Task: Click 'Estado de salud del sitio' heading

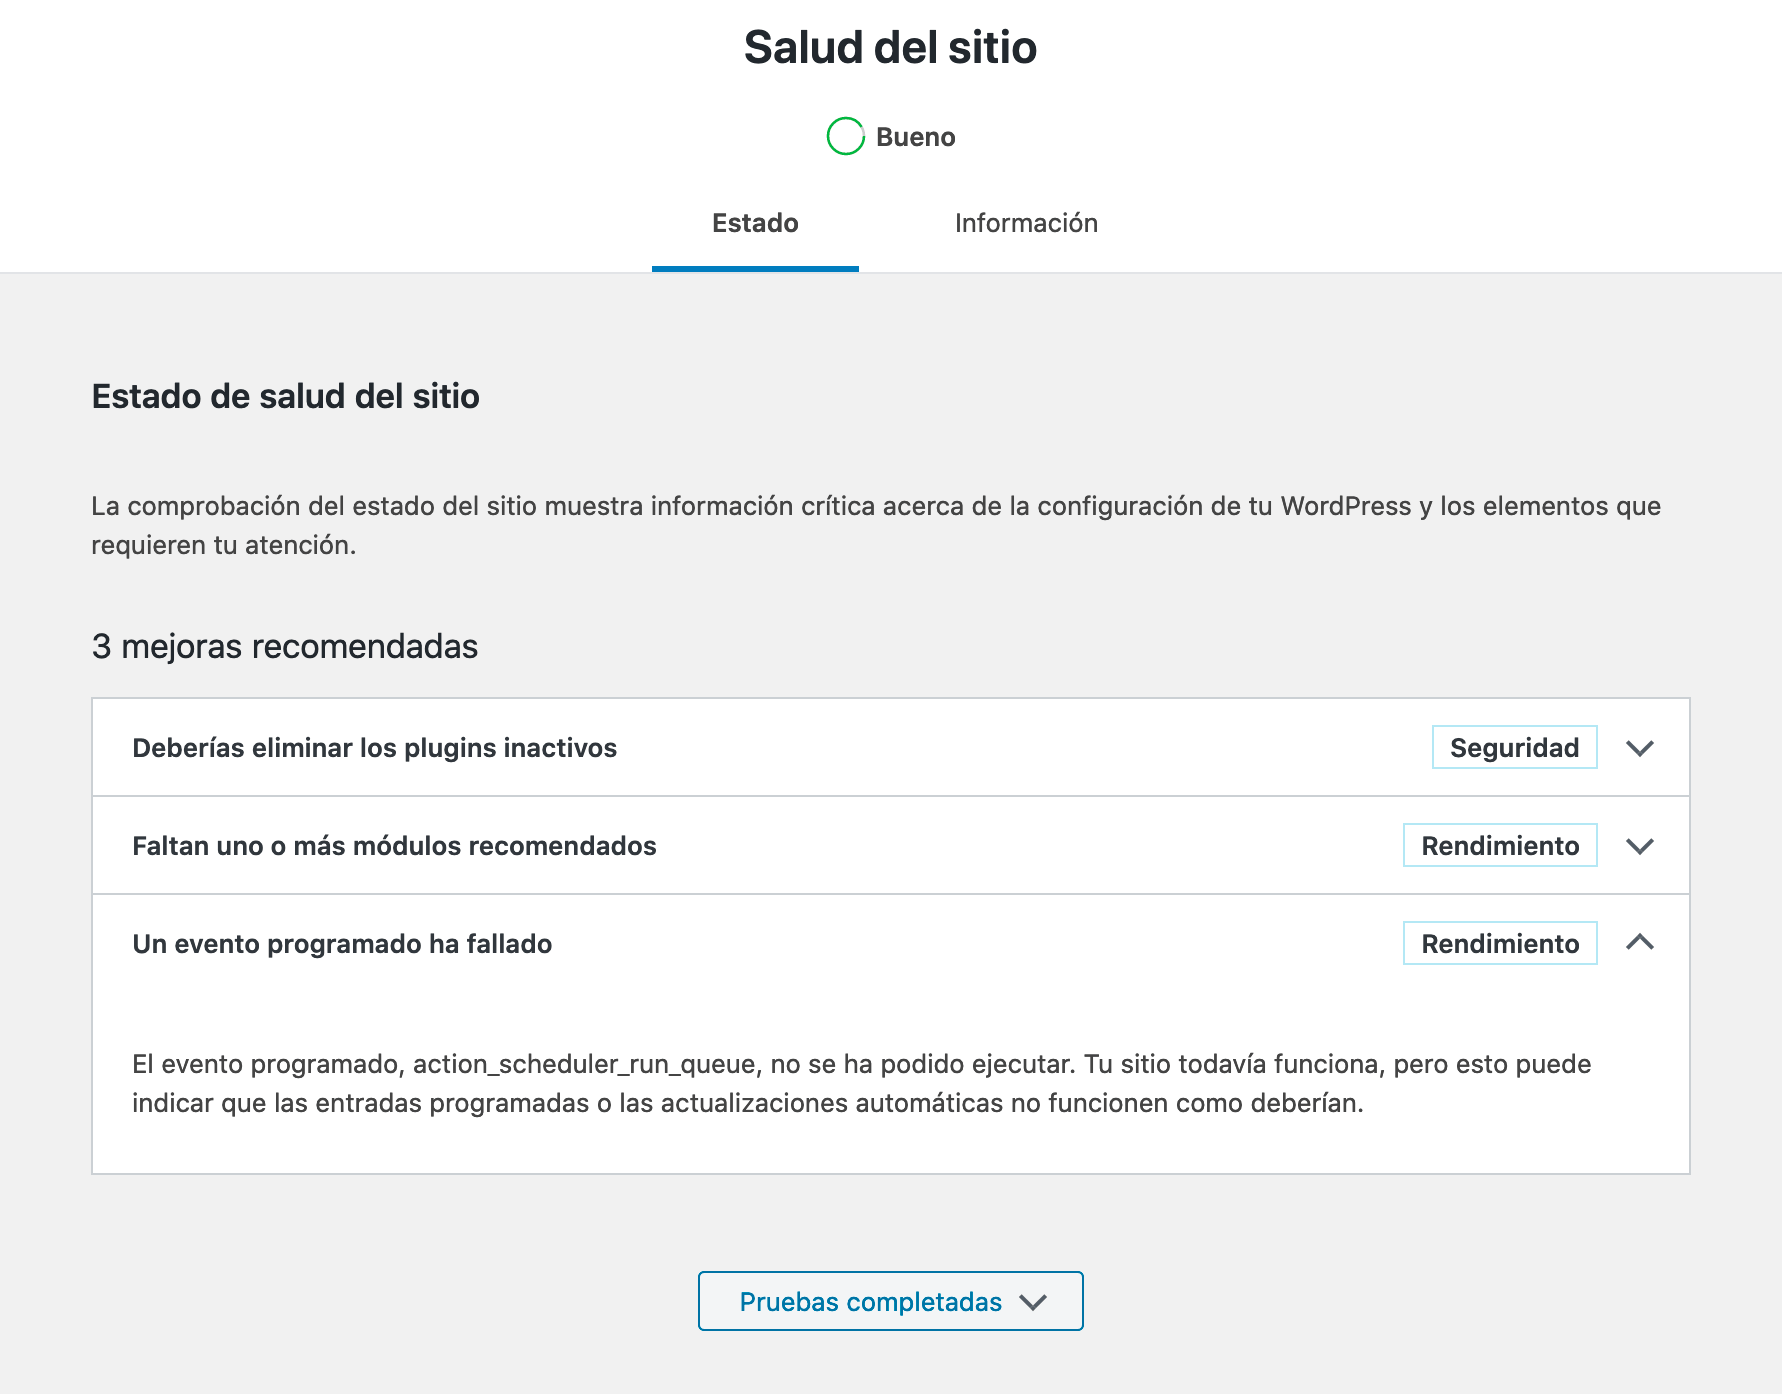Action: (x=285, y=396)
